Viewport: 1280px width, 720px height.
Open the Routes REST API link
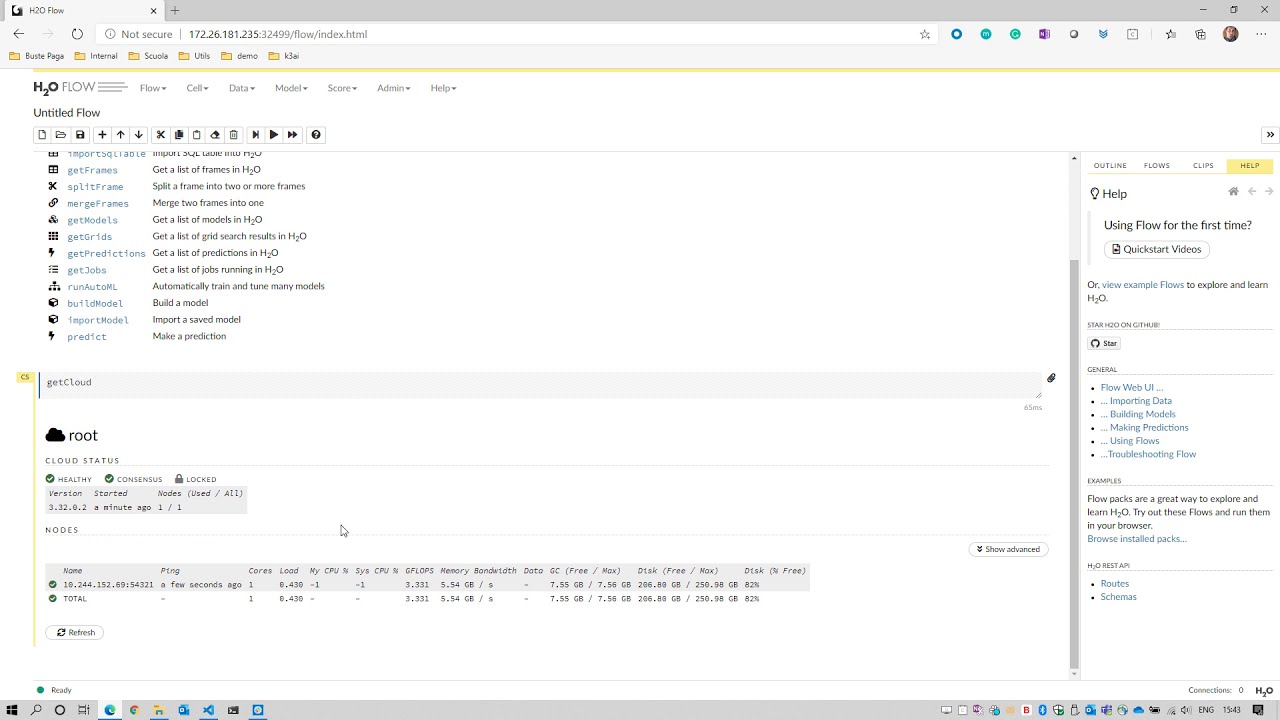click(1115, 584)
